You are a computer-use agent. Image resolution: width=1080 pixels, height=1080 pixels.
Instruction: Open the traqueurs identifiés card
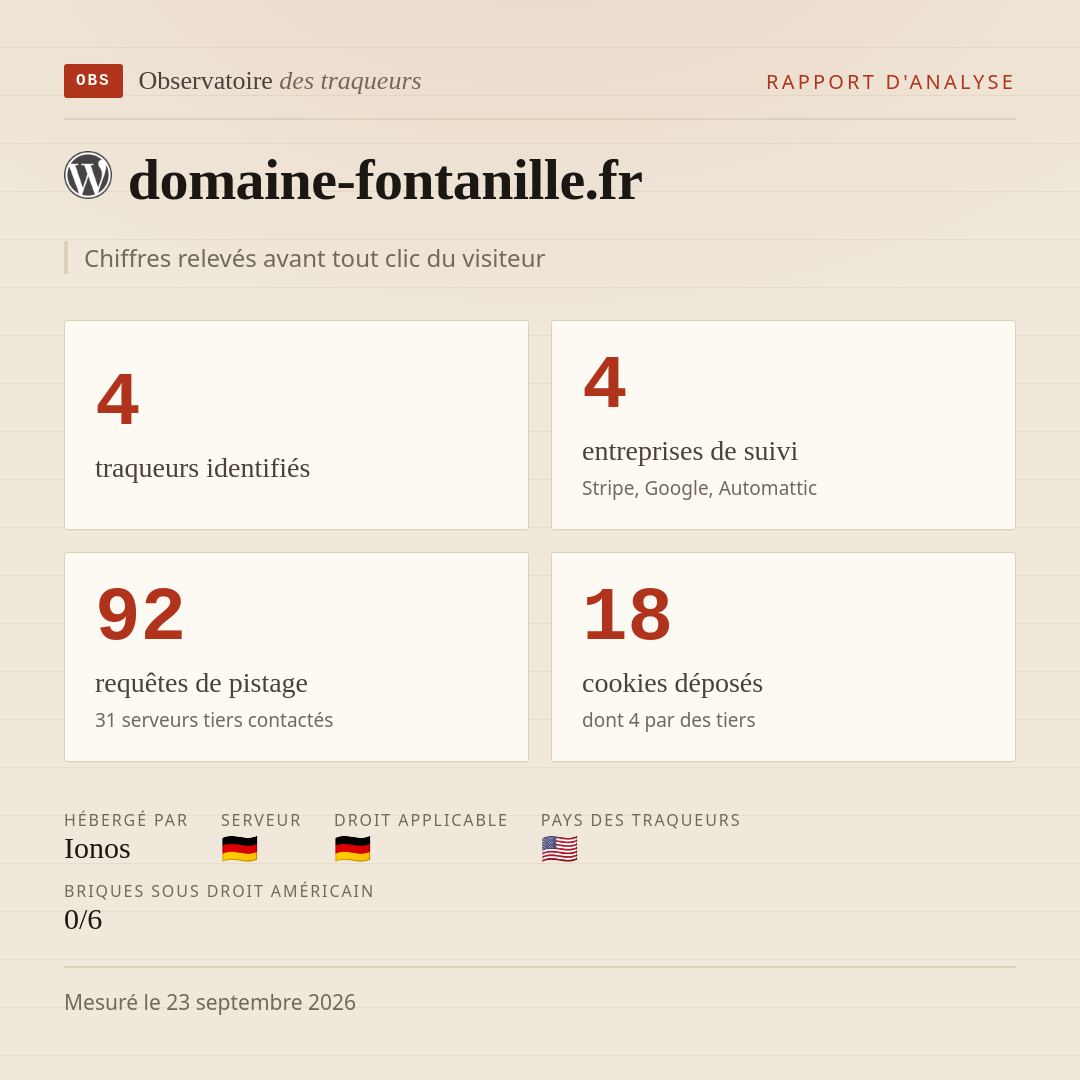tap(296, 425)
